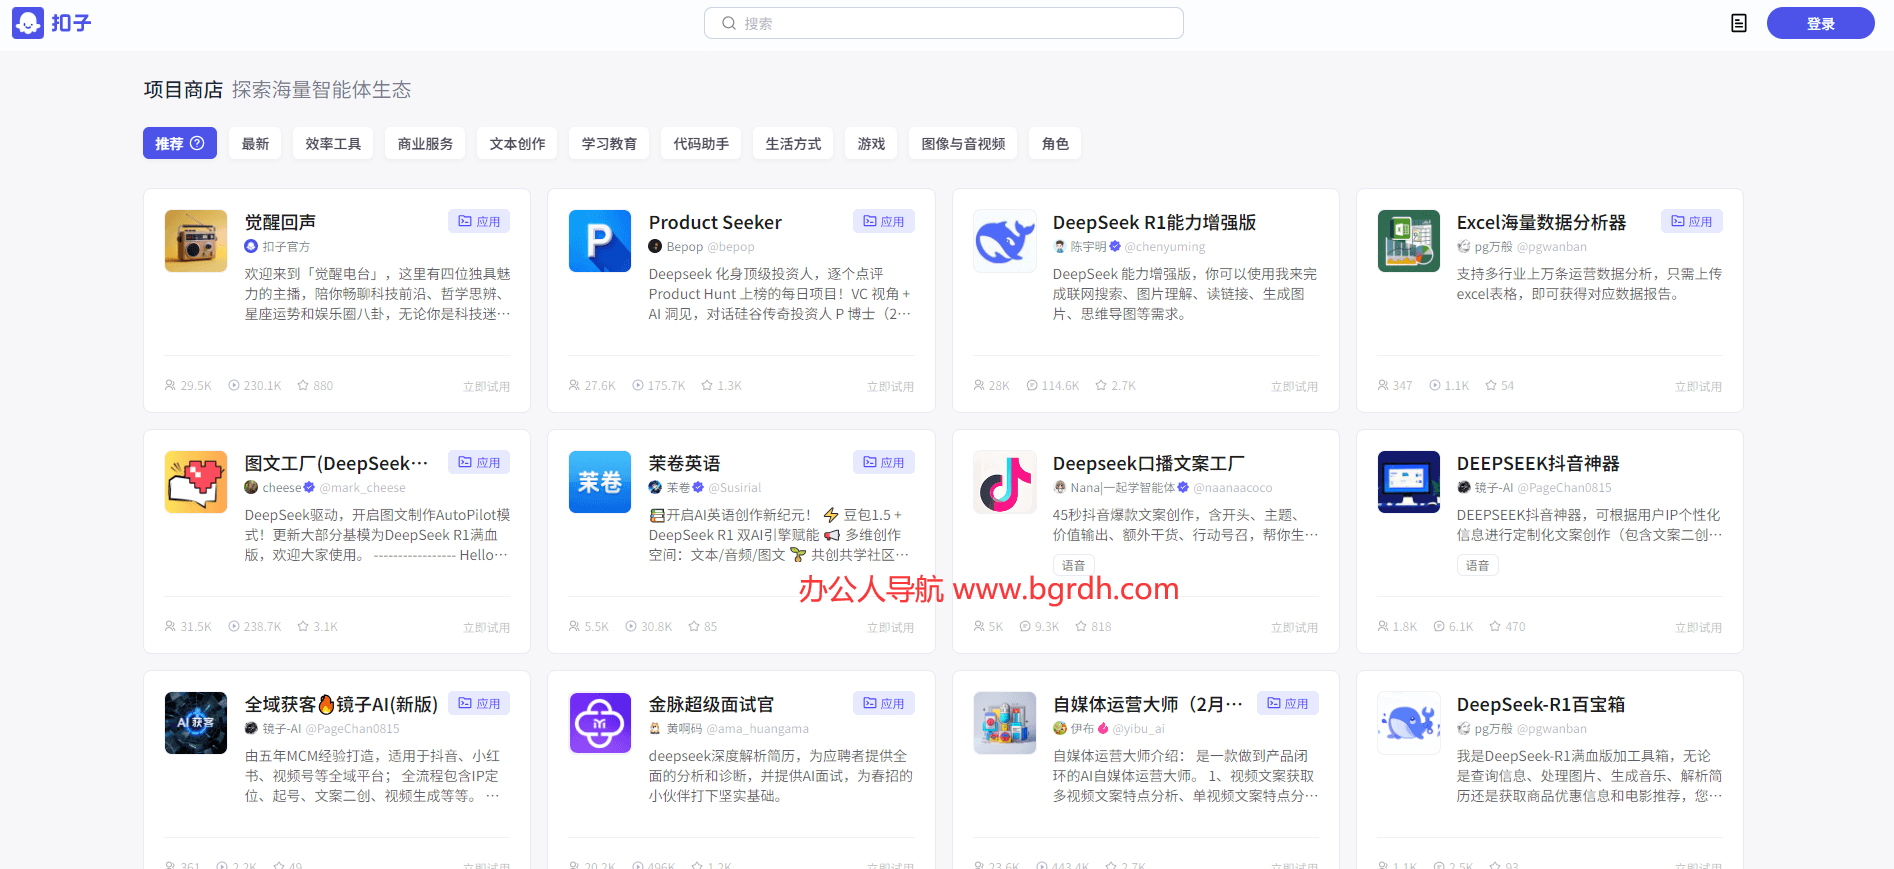Click the Coze 扣子 logo icon
The image size is (1894, 869).
[x=28, y=23]
